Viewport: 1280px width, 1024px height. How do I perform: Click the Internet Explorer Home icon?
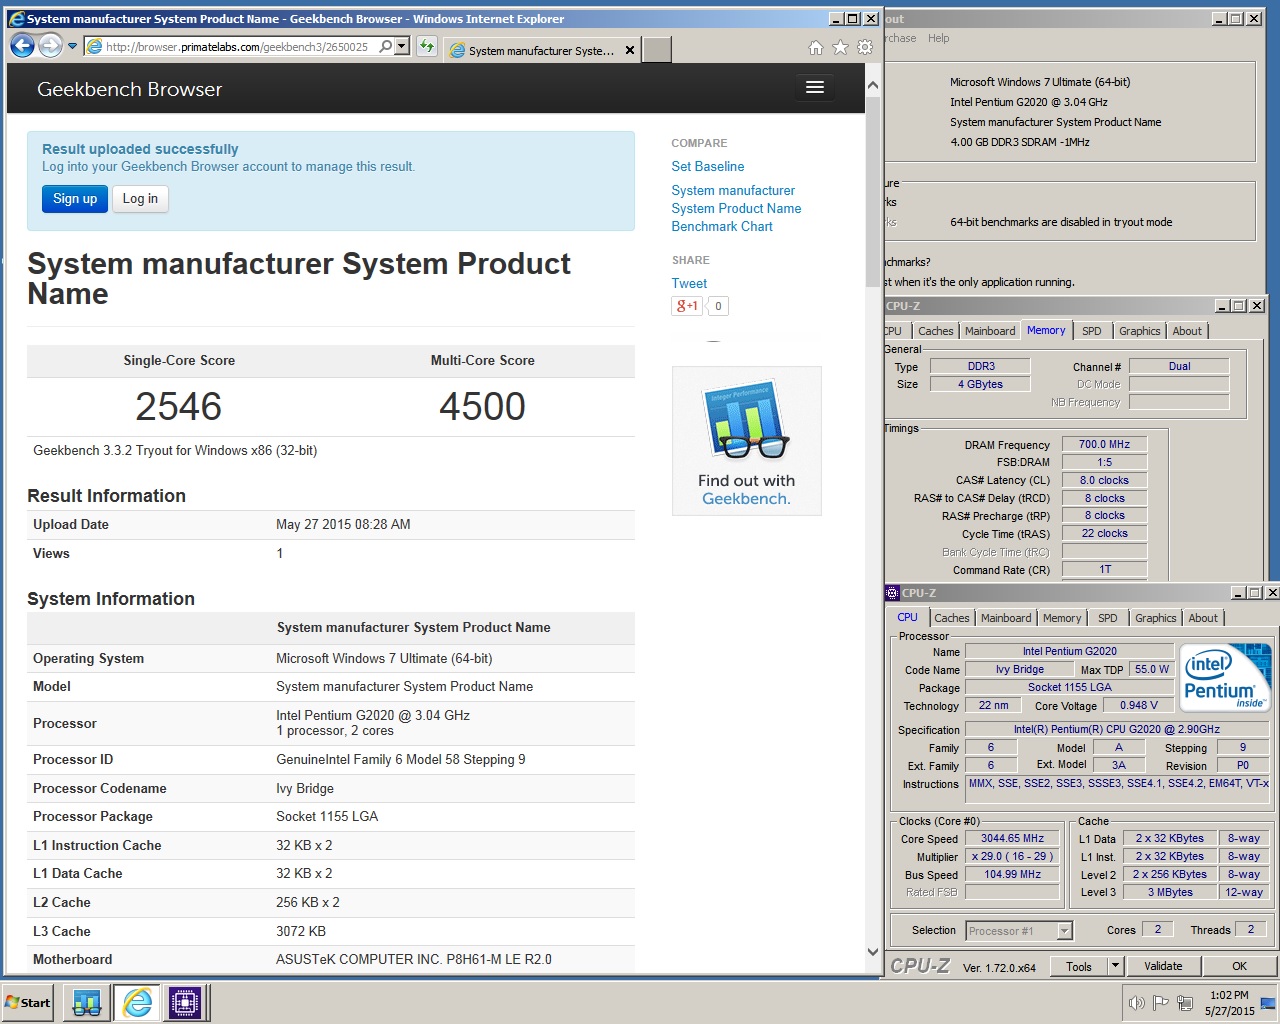816,47
